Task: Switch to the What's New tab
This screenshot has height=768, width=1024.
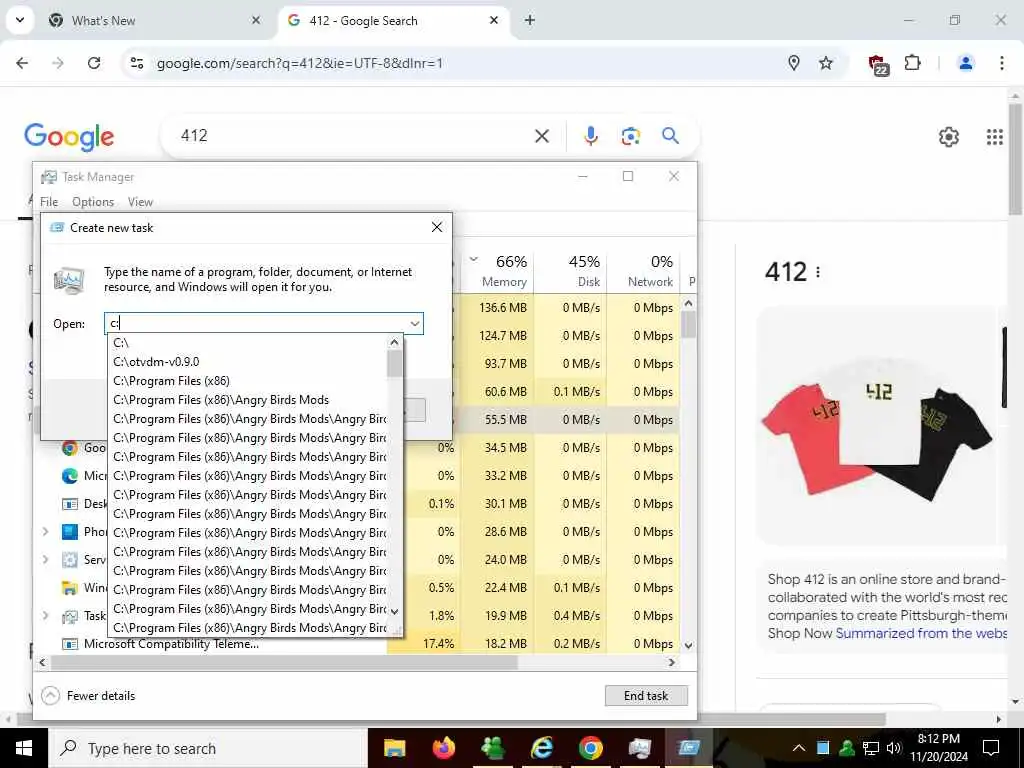Action: point(153,20)
